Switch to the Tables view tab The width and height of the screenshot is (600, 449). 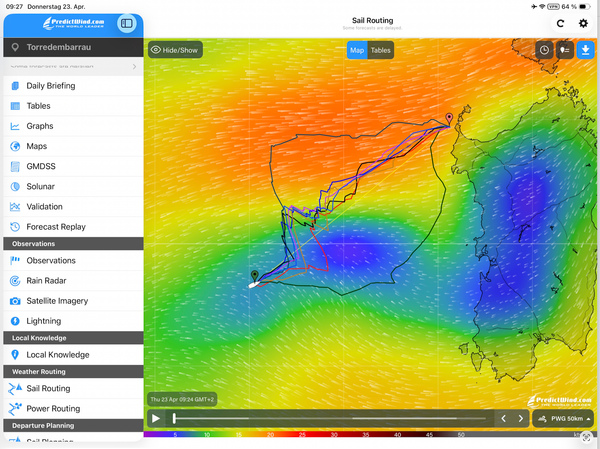tap(381, 50)
